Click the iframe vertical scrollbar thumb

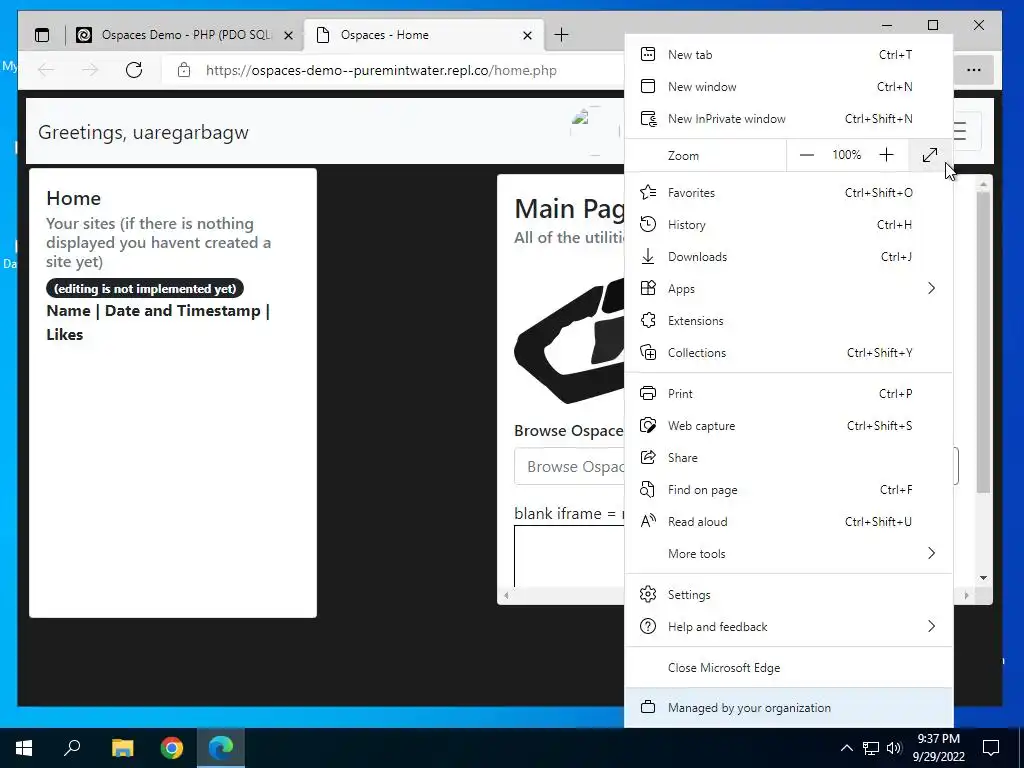983,343
